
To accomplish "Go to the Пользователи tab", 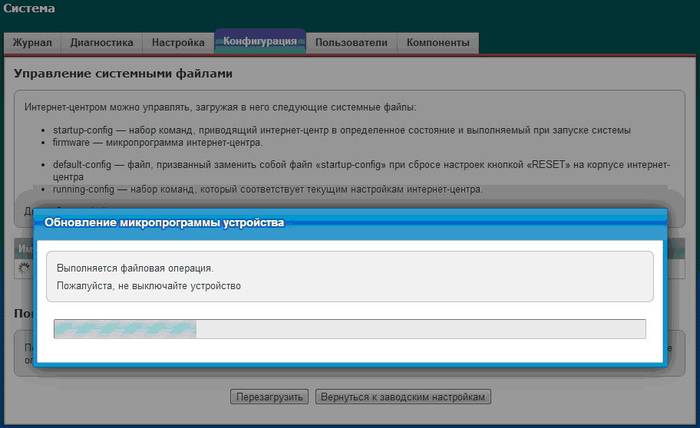I will pos(351,43).
